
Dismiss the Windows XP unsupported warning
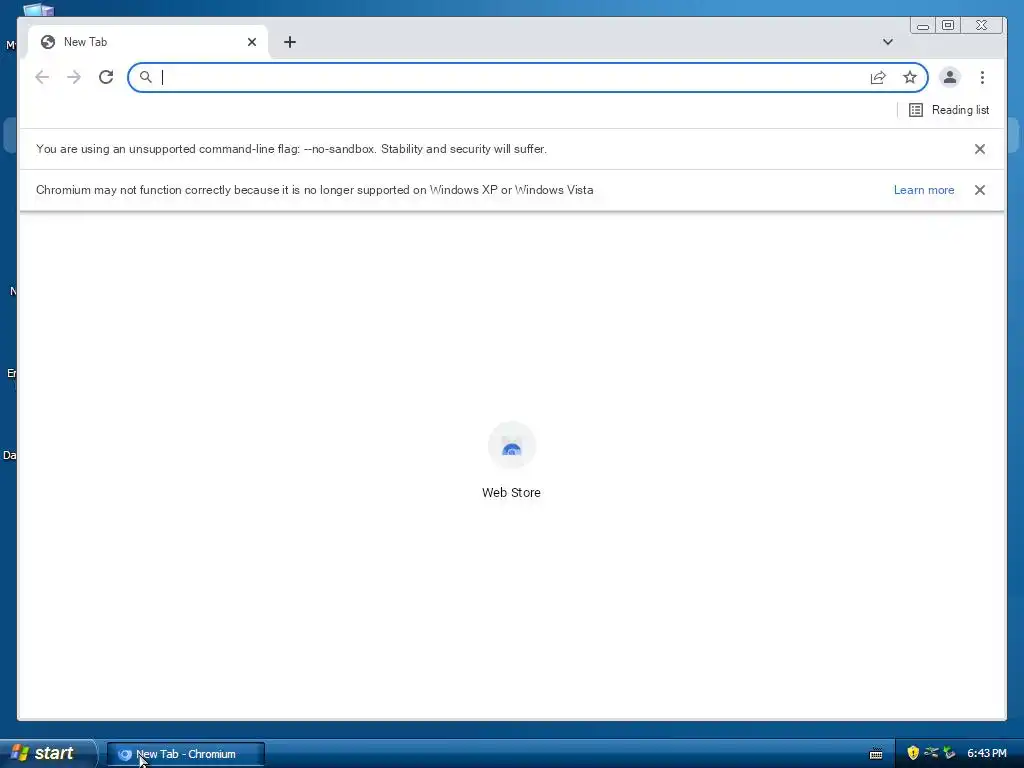[x=980, y=190]
